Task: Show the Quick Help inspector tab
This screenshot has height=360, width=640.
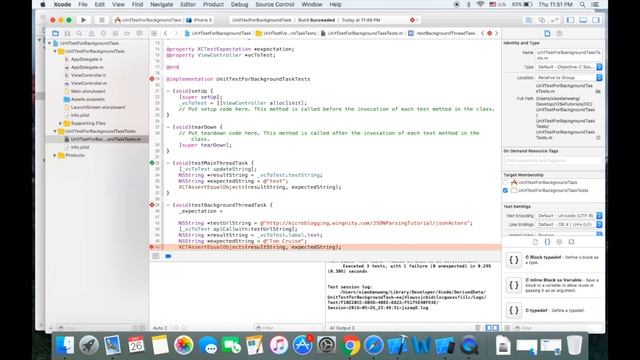Action: 559,33
